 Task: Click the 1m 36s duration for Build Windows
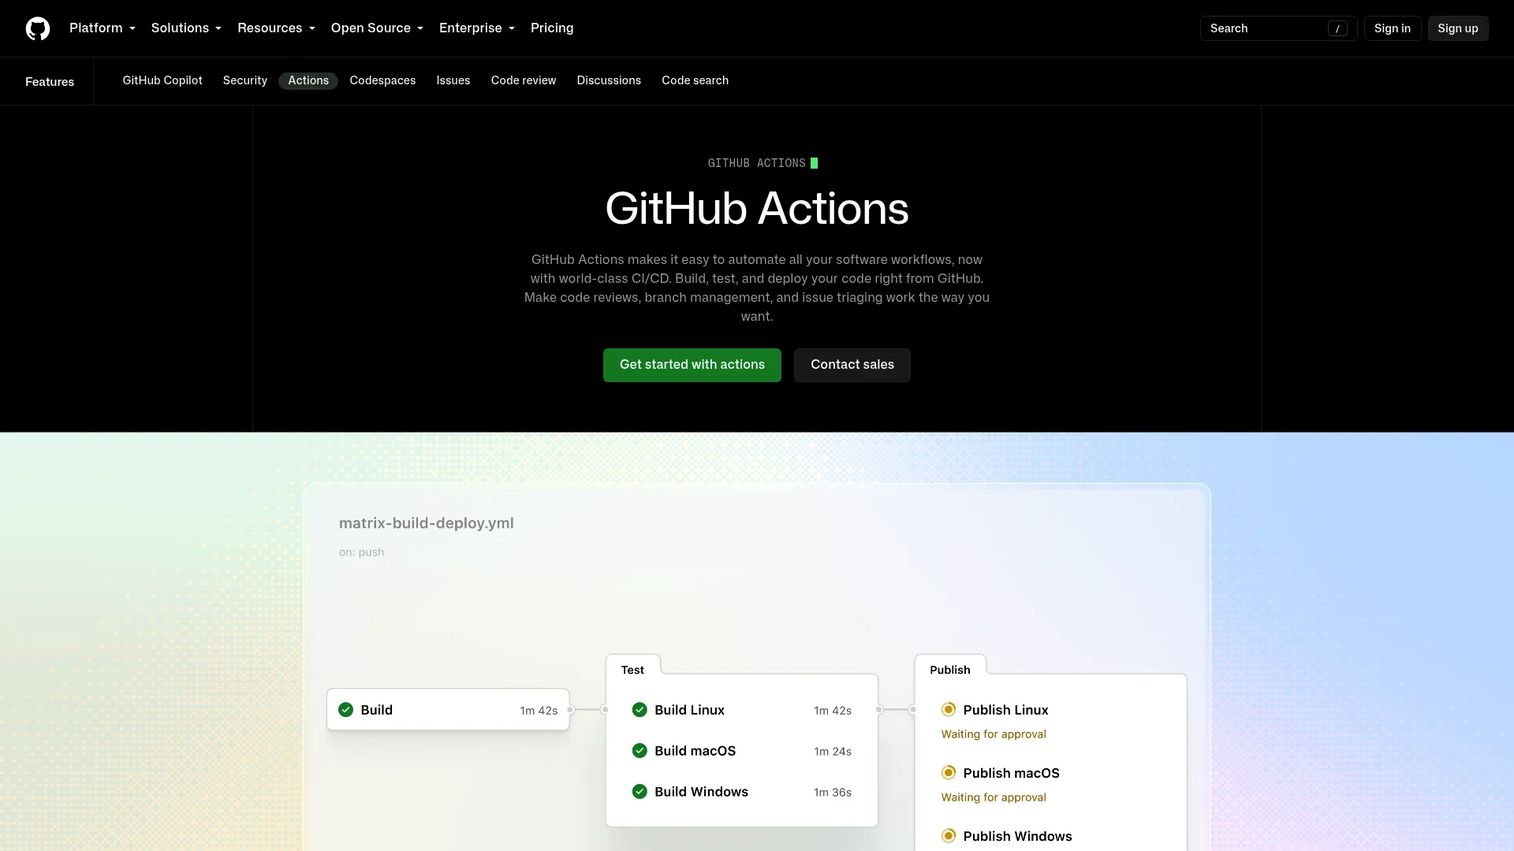coord(833,793)
